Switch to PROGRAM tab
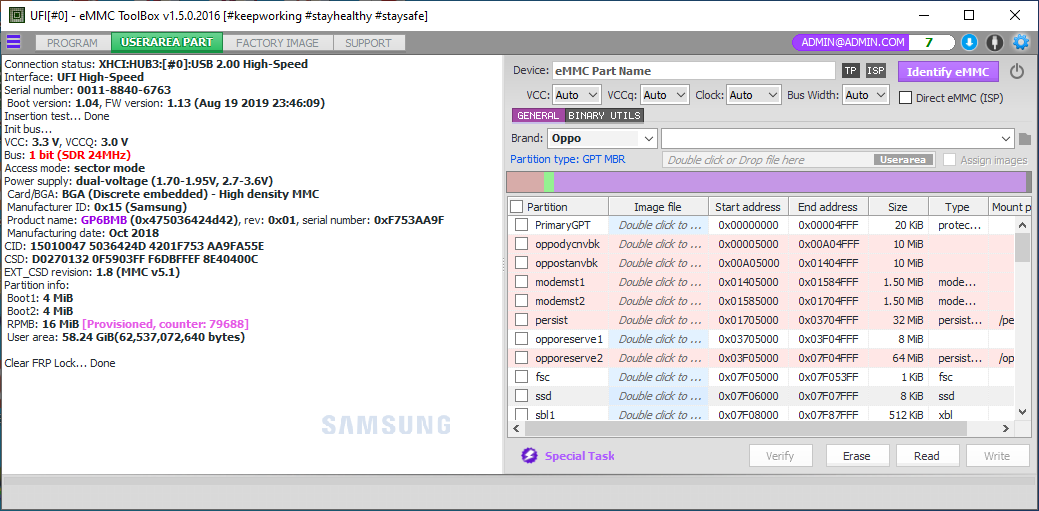This screenshot has width=1039, height=511. click(72, 43)
